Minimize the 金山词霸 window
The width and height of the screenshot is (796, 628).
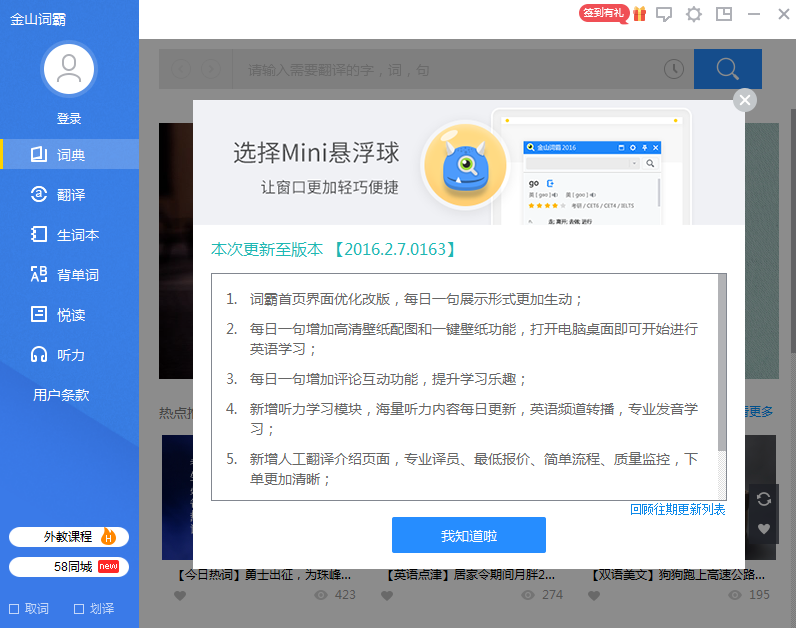[x=754, y=14]
